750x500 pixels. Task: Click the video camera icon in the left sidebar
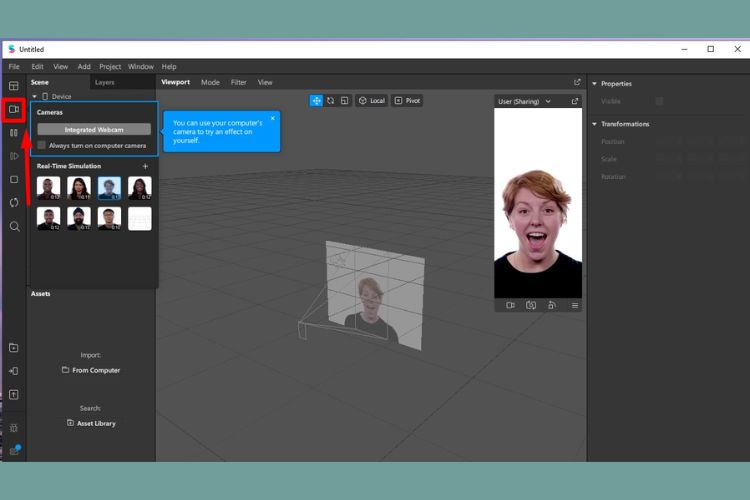click(14, 110)
